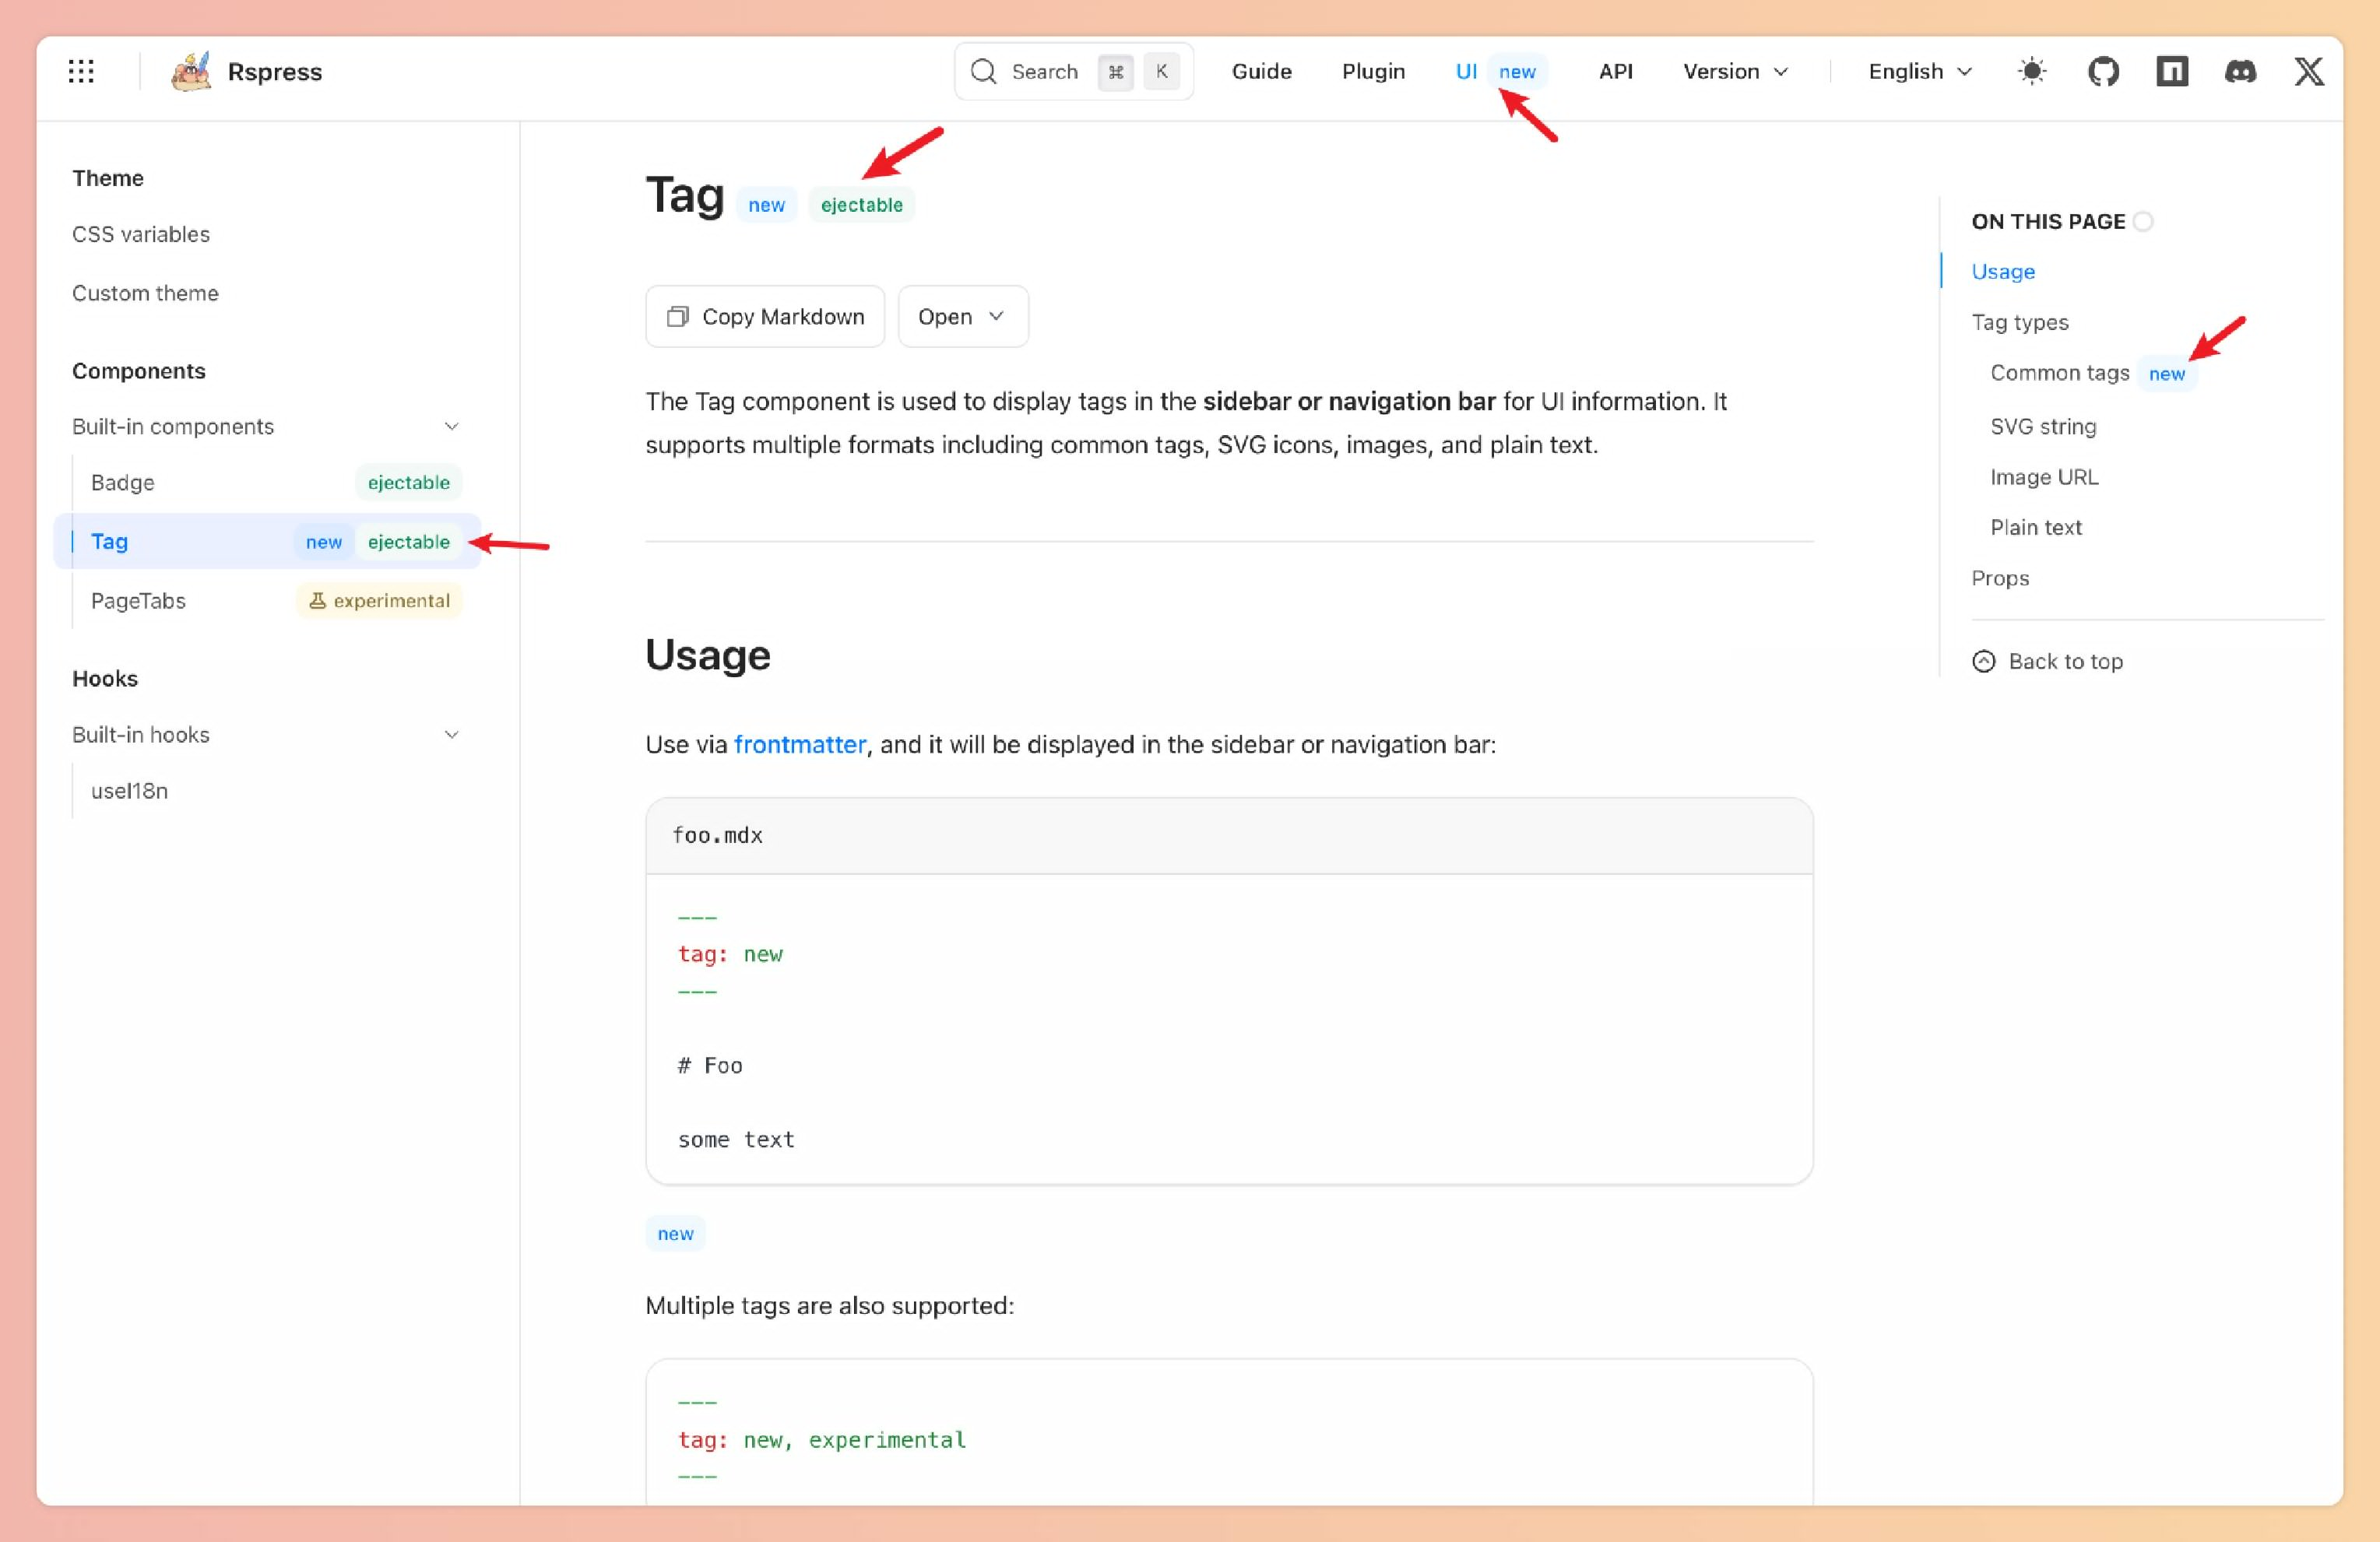This screenshot has height=1542, width=2380.
Task: Click the Rspress logo icon
Action: tap(190, 71)
